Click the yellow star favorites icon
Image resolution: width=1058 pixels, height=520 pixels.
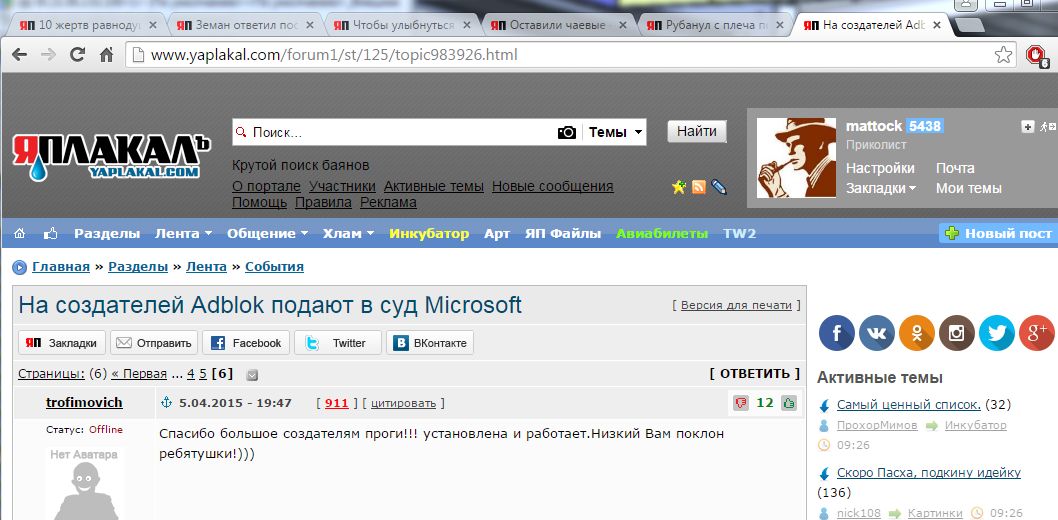coord(679,187)
